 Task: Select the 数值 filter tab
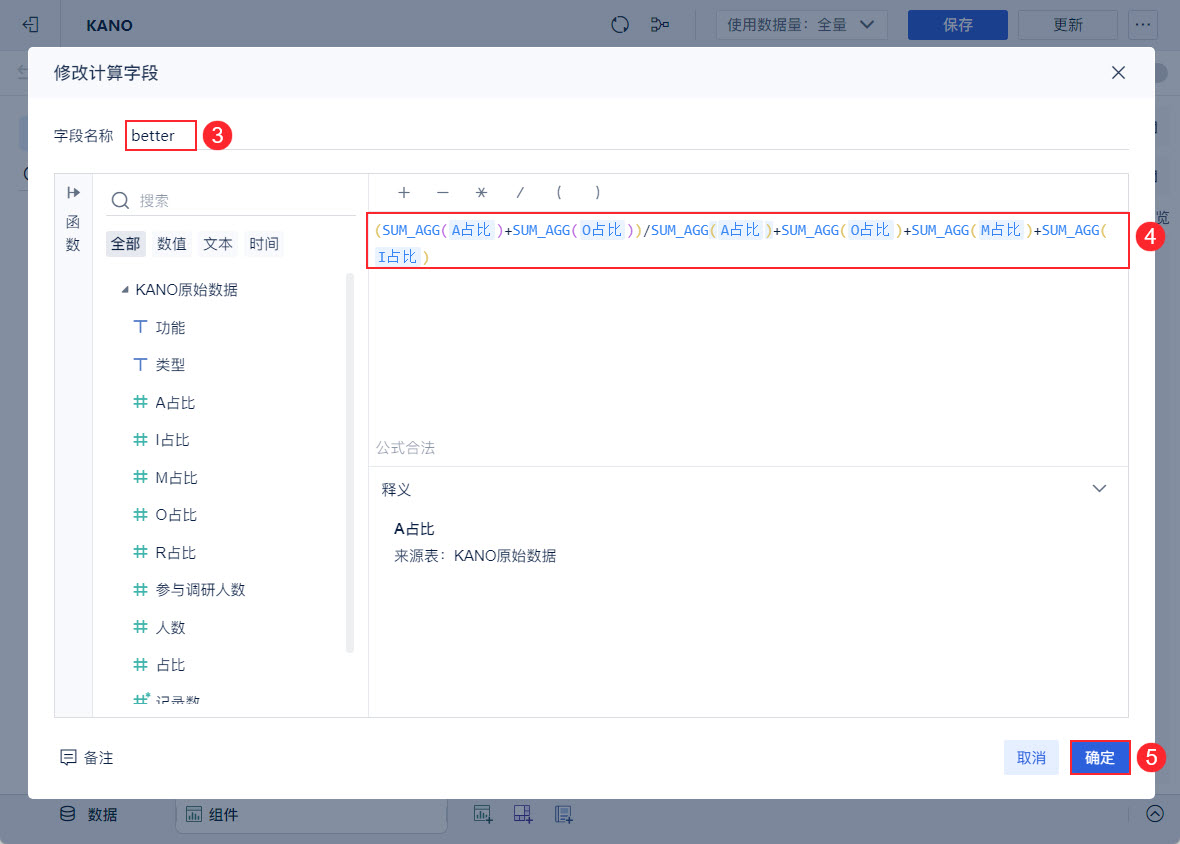pyautogui.click(x=172, y=244)
